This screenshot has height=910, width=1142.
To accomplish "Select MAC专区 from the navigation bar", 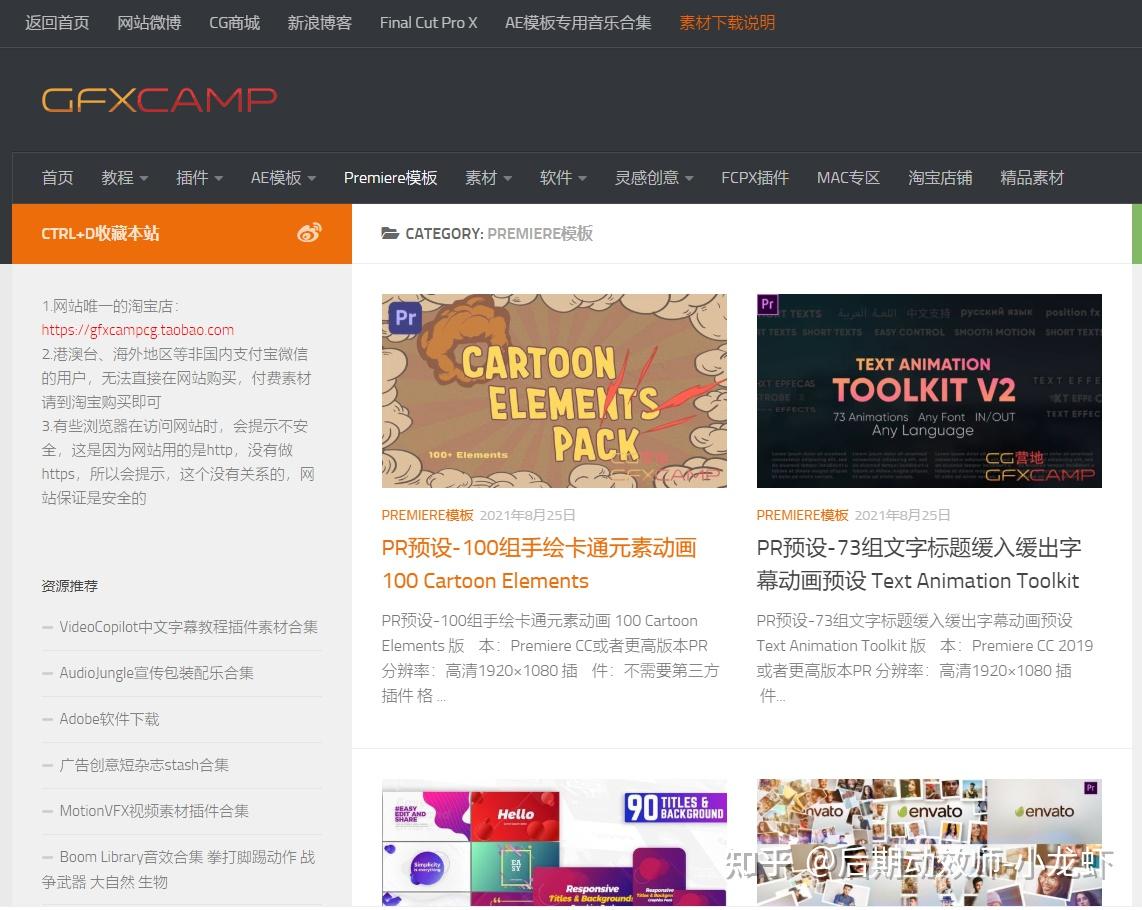I will (x=848, y=177).
